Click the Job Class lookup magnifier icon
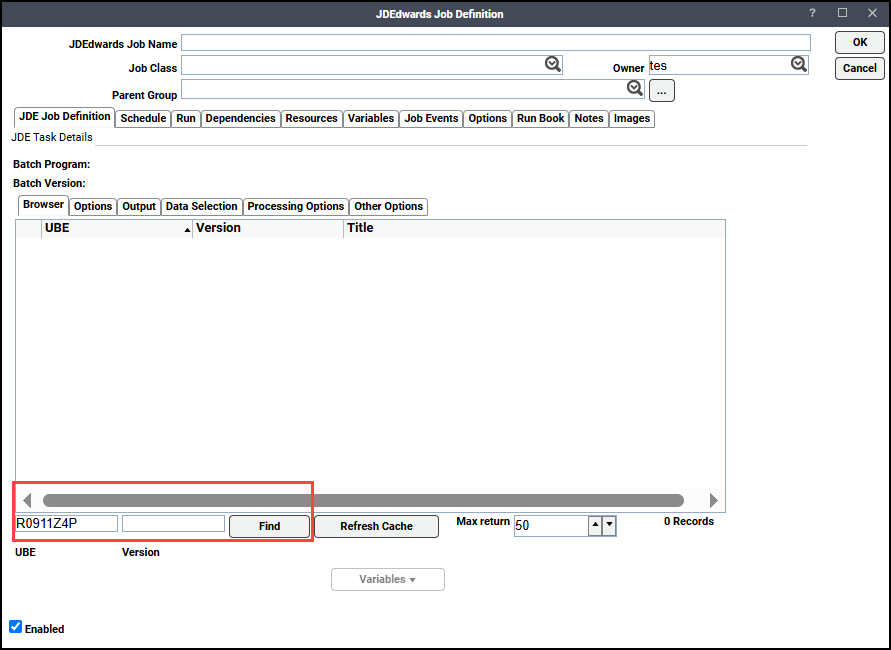Viewport: 891px width, 650px height. click(x=552, y=64)
